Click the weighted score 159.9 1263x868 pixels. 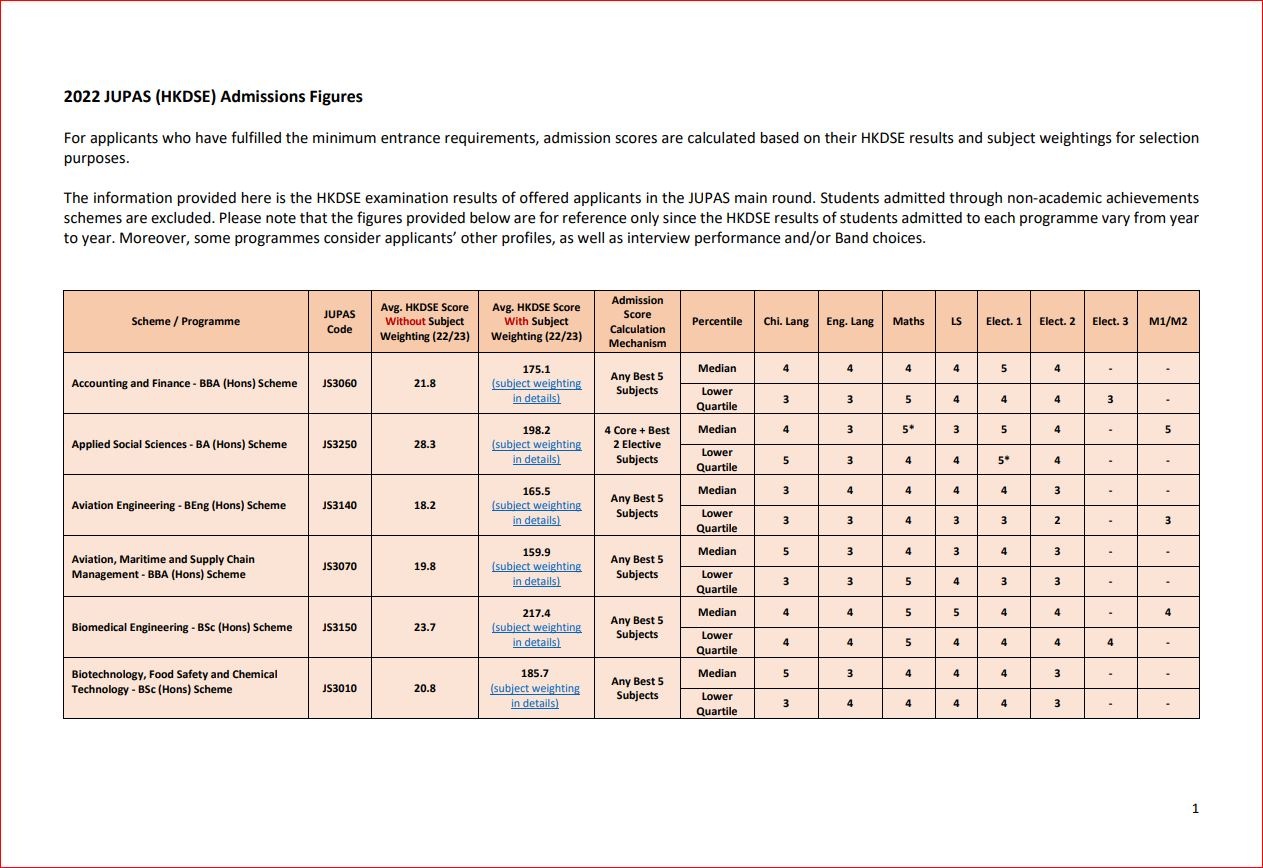(536, 552)
